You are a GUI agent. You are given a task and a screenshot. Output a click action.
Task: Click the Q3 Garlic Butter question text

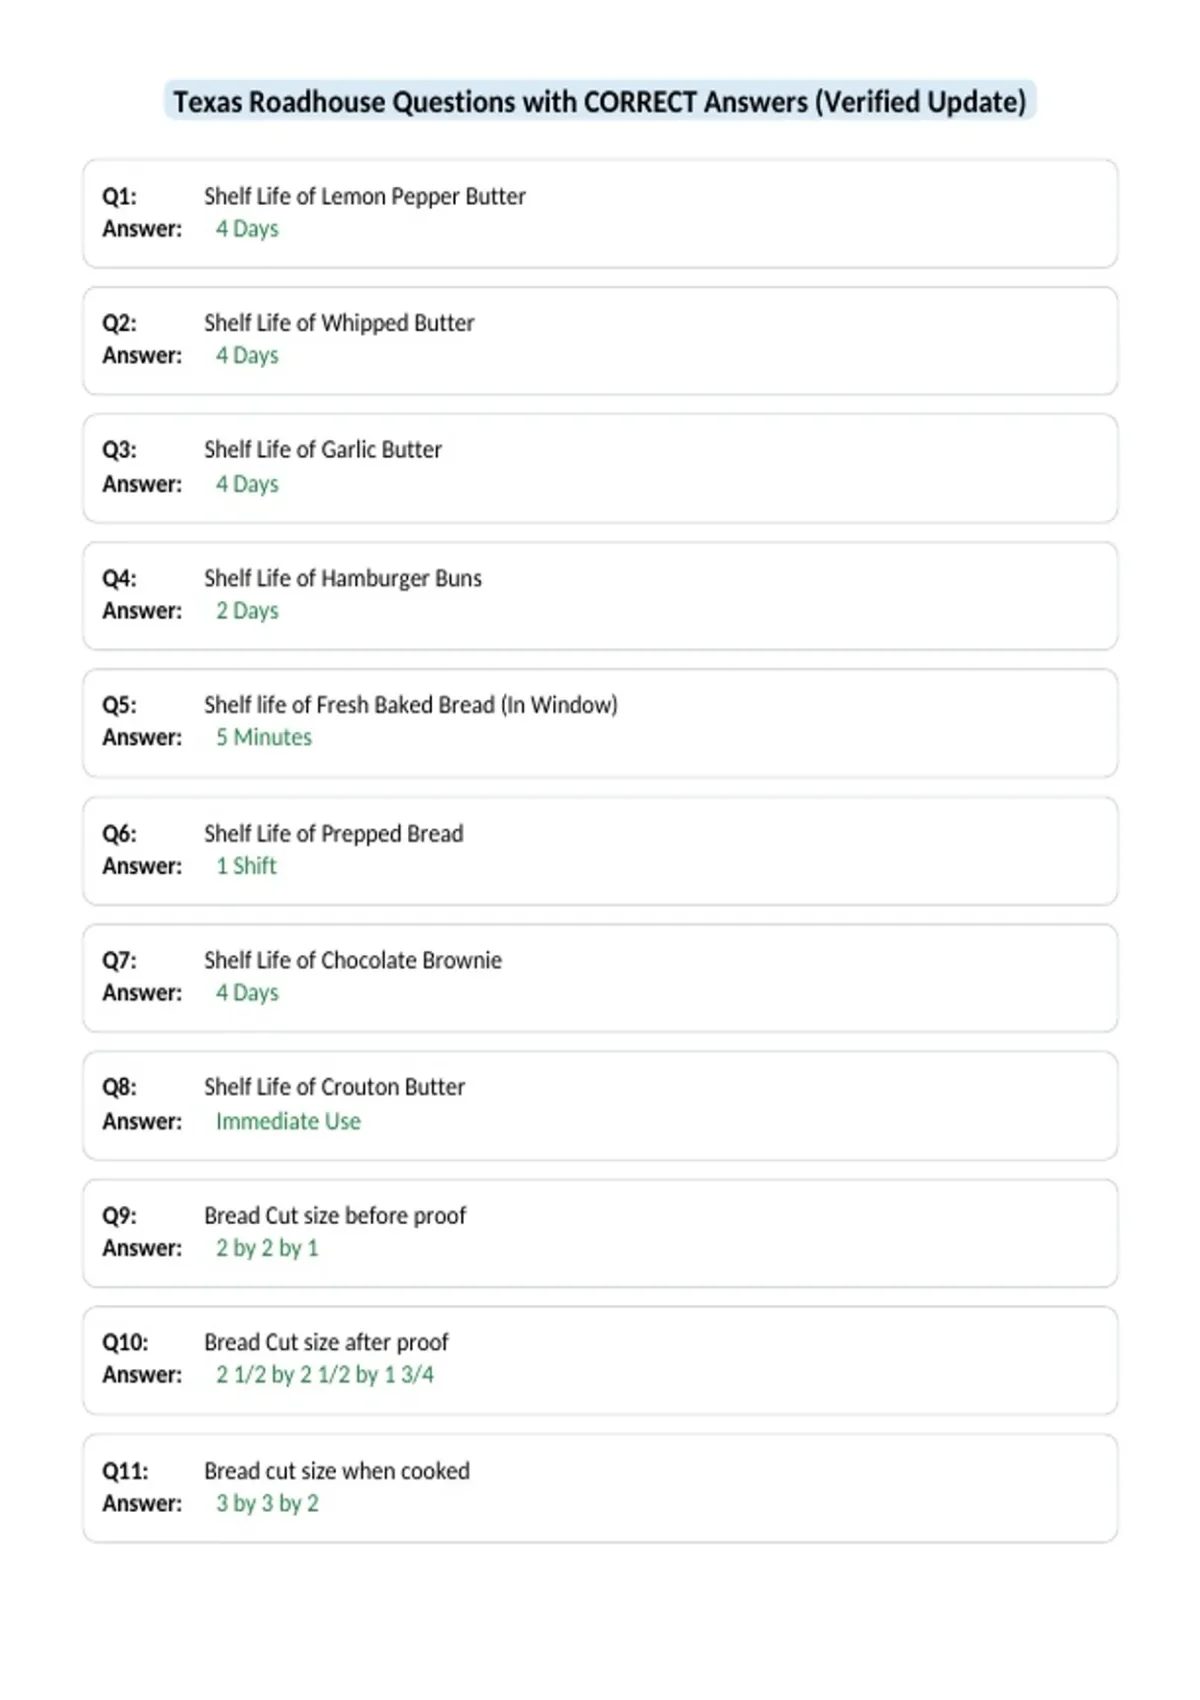pos(323,450)
